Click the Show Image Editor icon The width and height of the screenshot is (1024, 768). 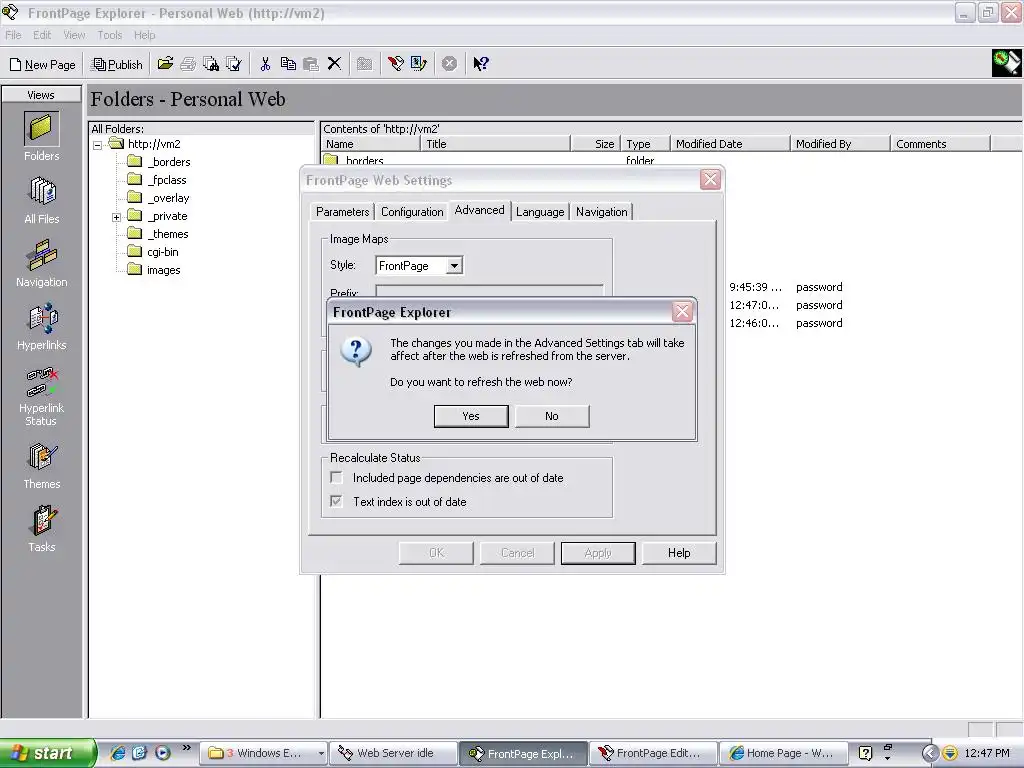419,63
